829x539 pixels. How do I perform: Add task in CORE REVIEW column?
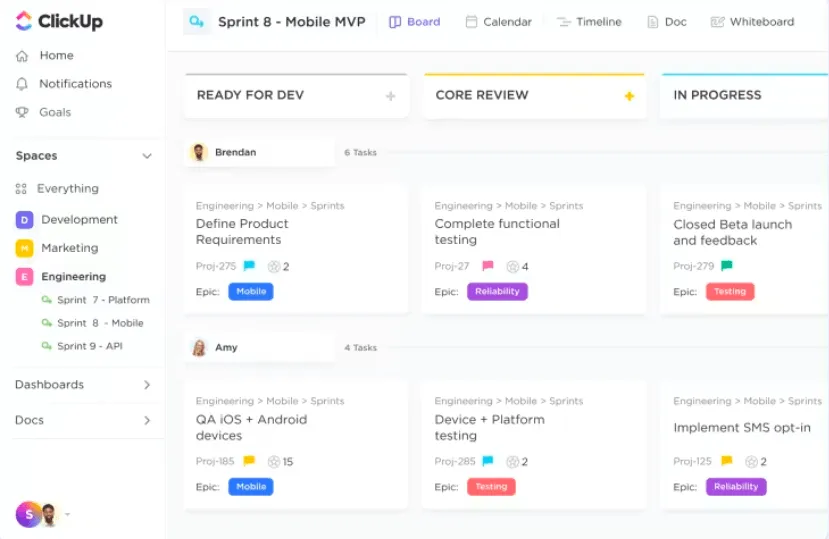629,96
